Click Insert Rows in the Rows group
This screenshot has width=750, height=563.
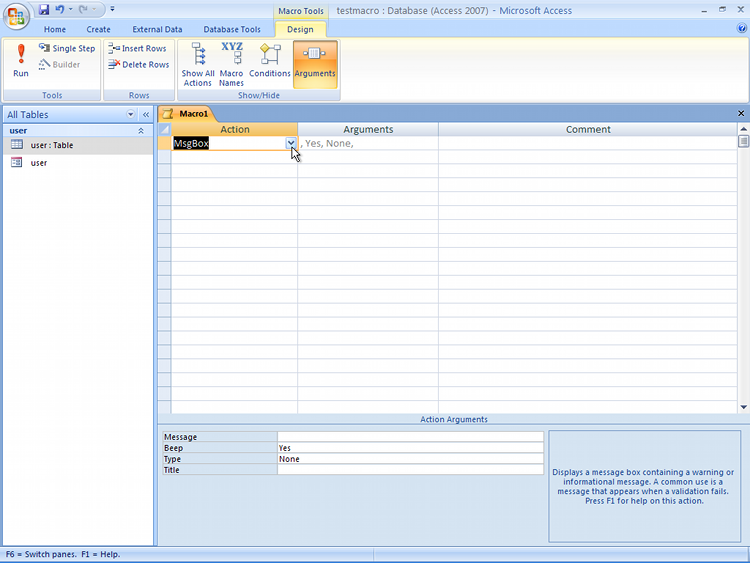point(137,48)
